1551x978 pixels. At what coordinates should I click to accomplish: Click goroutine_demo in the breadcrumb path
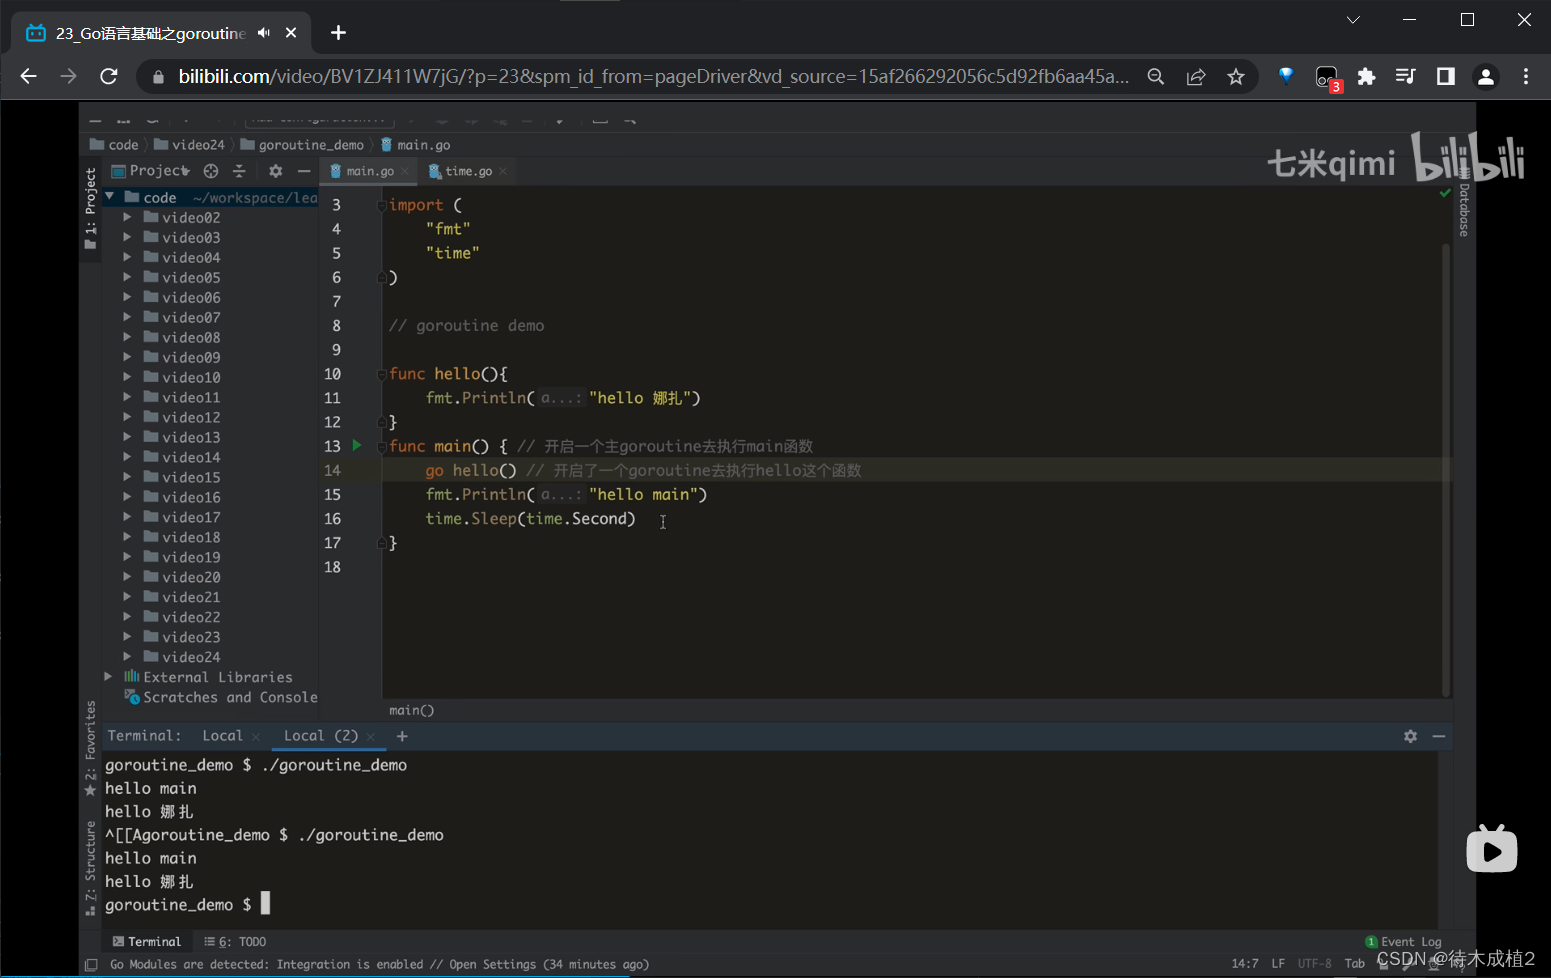(x=302, y=145)
